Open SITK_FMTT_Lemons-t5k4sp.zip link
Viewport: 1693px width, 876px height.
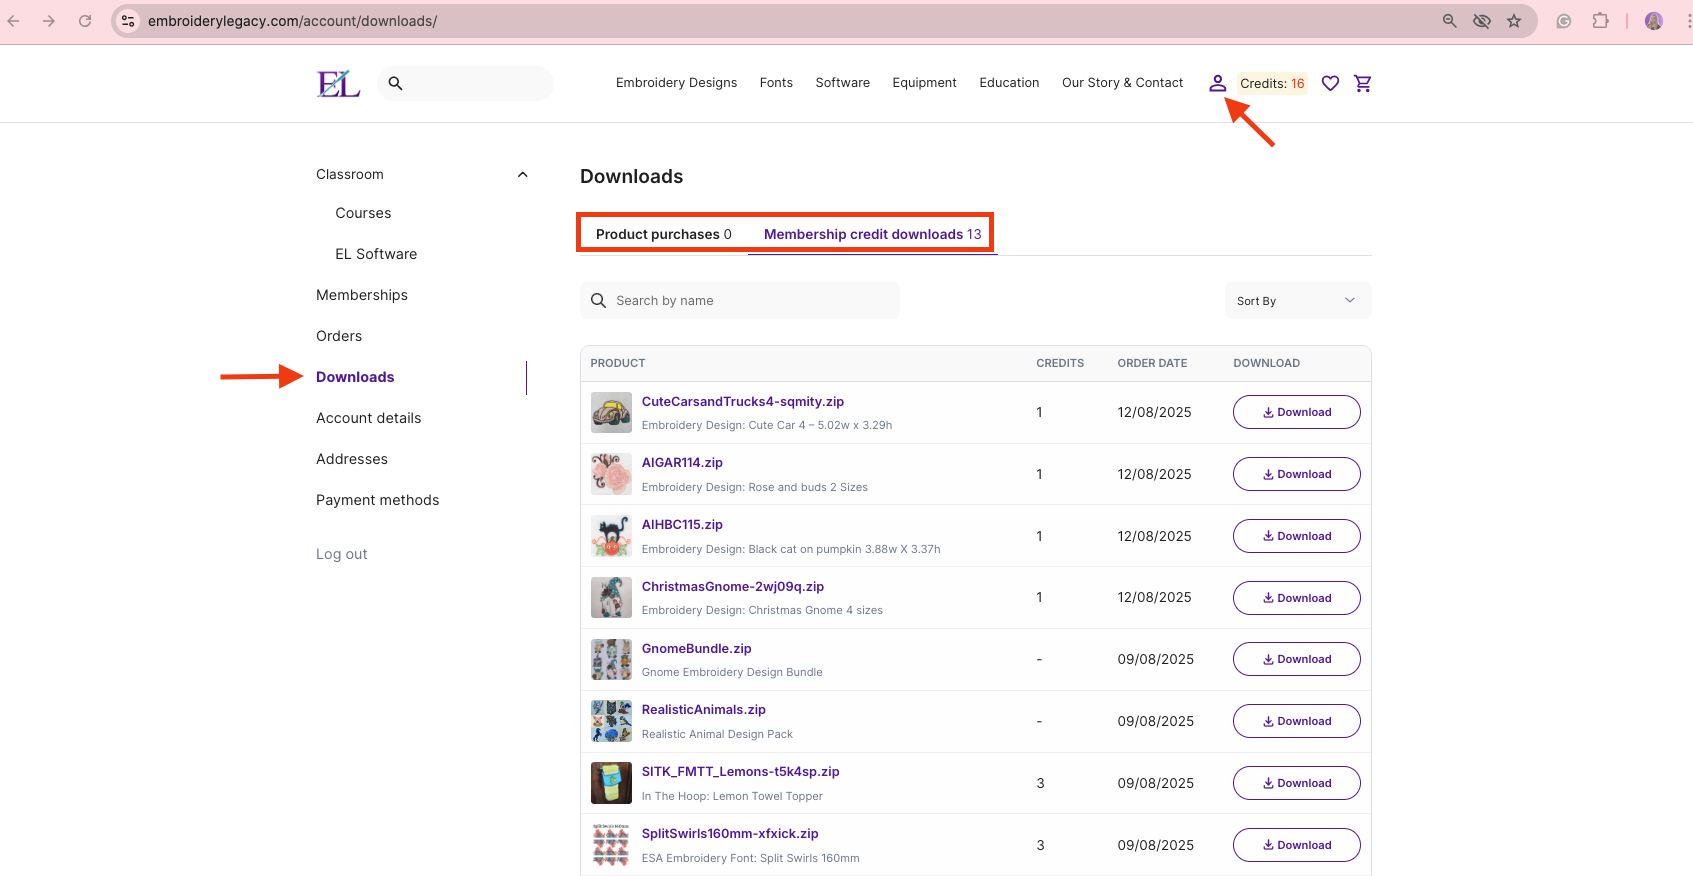tap(741, 771)
